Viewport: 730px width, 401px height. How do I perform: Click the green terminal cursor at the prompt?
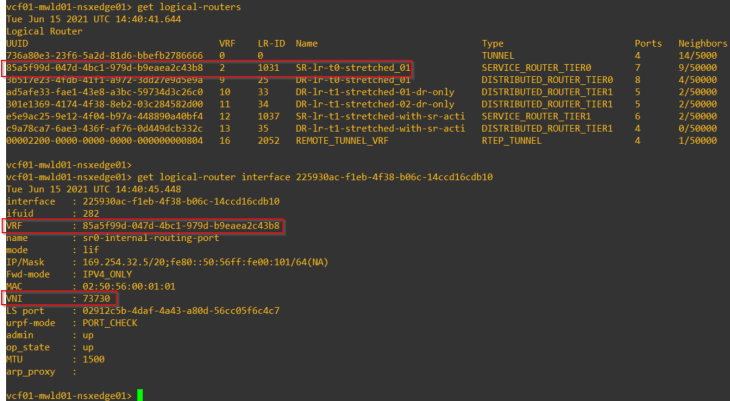[140, 395]
